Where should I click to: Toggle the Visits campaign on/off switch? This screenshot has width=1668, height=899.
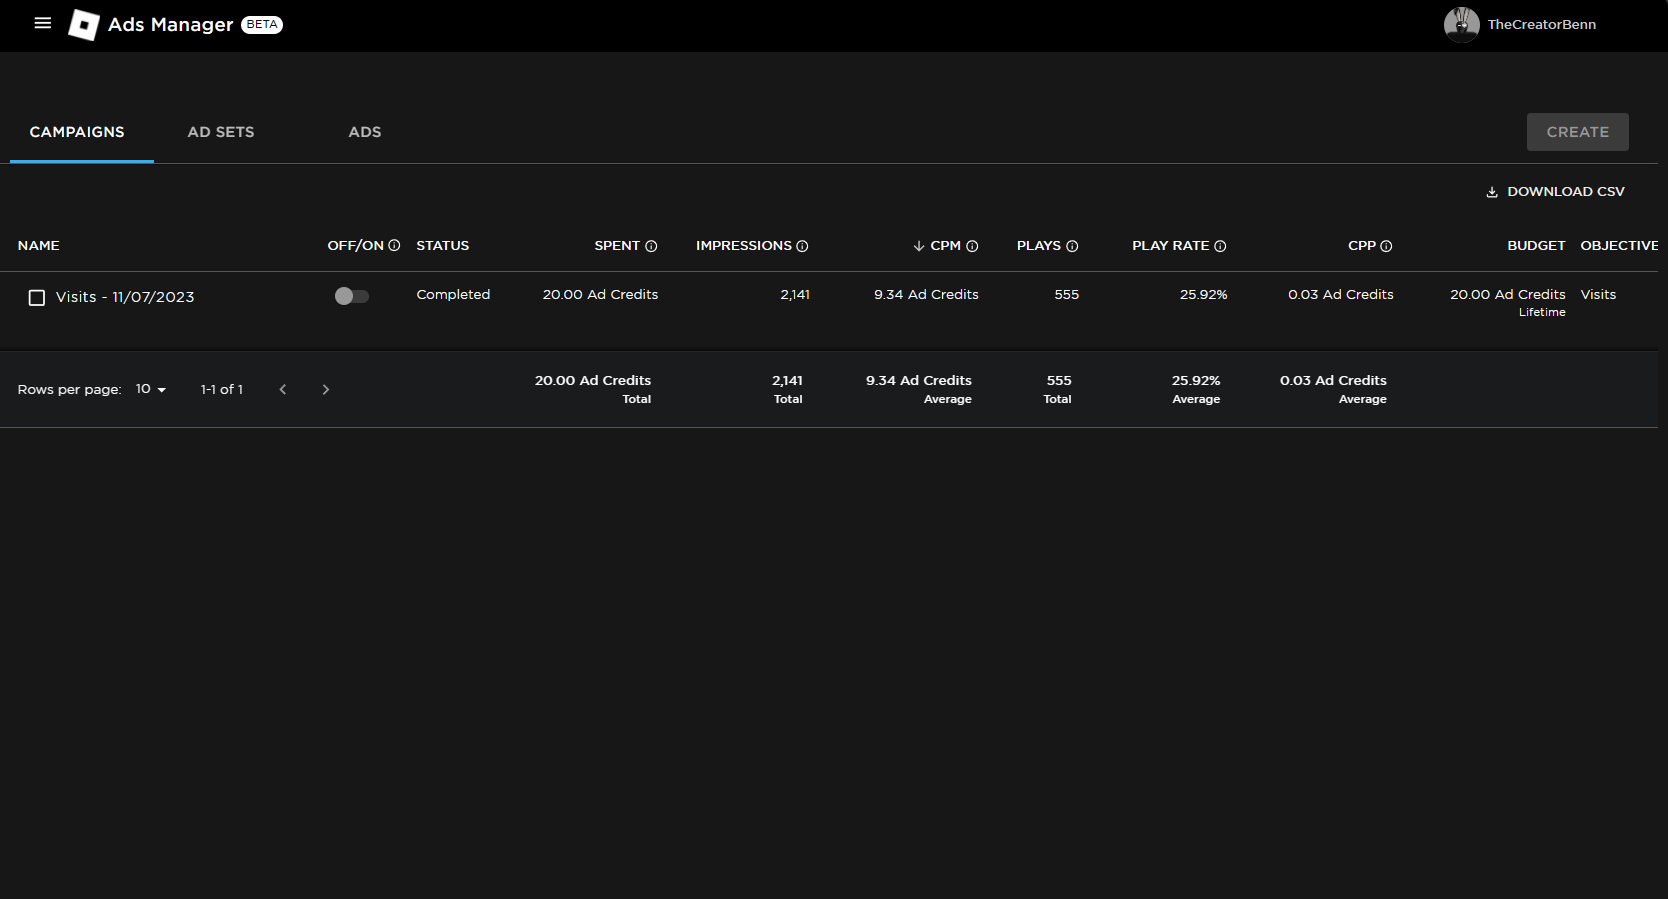coord(352,296)
